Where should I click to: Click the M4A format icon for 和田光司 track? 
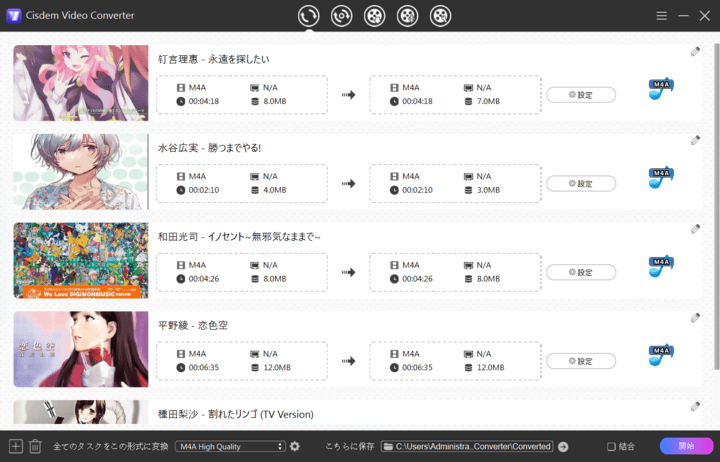660,265
